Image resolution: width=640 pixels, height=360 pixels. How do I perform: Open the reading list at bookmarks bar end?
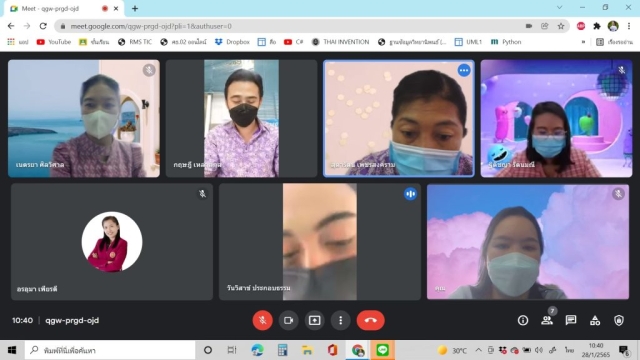pos(614,42)
